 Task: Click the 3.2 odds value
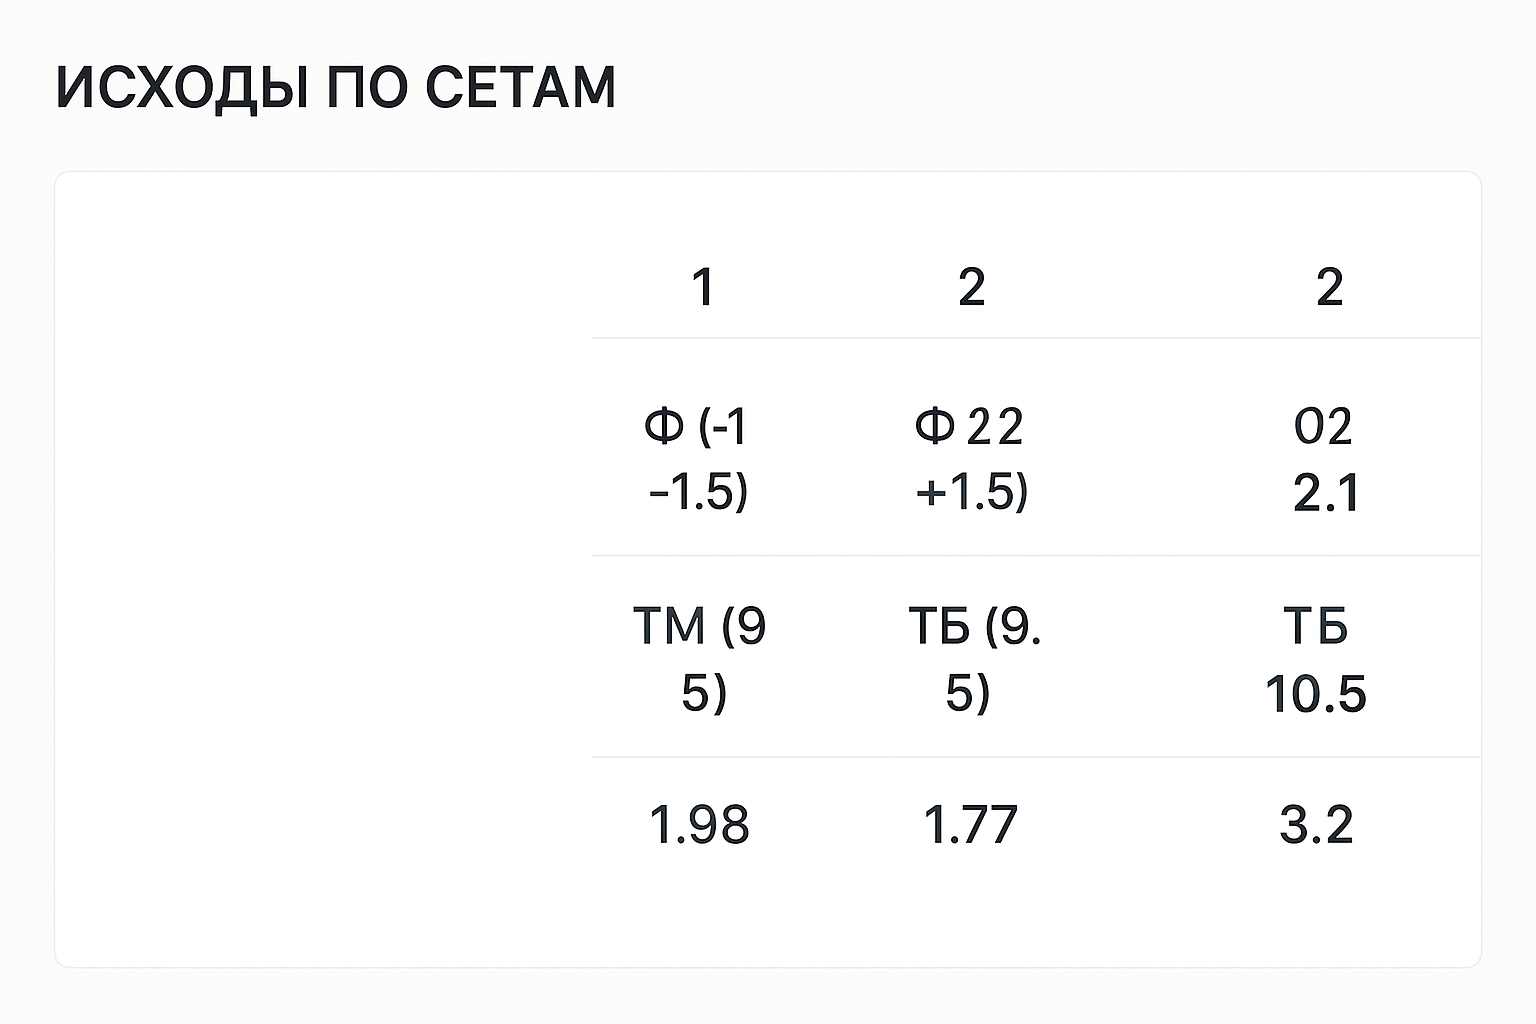click(1316, 825)
